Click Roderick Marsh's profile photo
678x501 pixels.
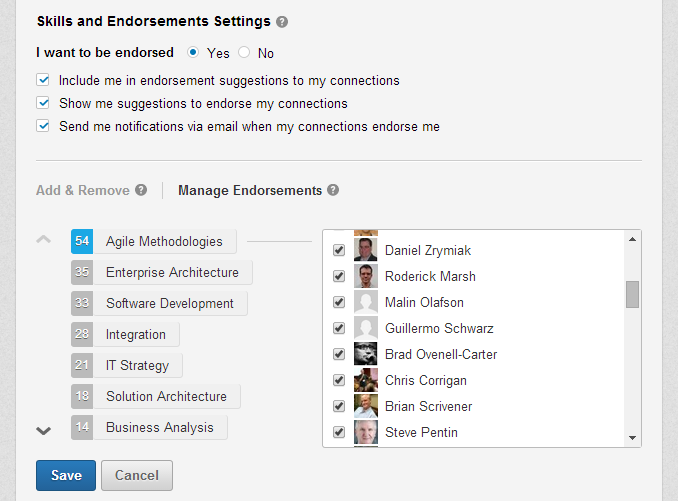pyautogui.click(x=365, y=276)
